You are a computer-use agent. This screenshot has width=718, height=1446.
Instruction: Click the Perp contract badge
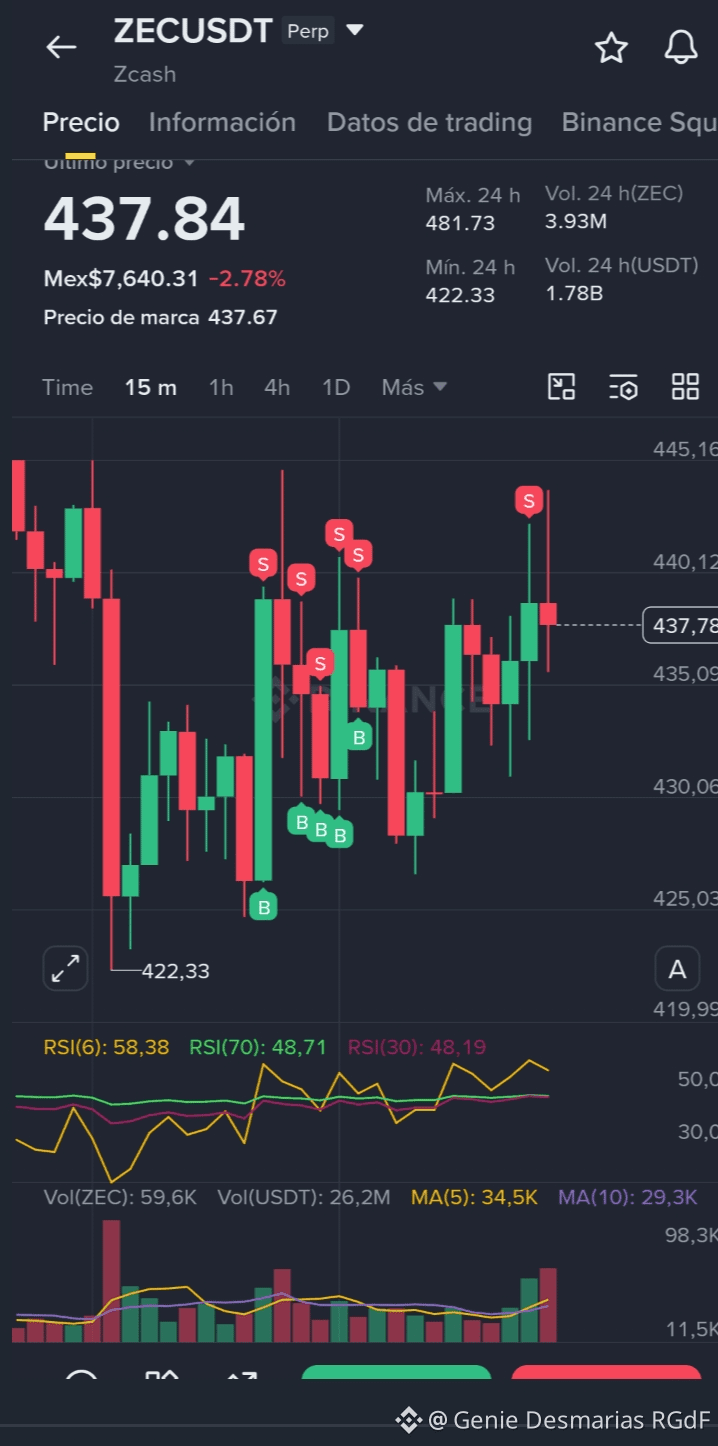coord(308,31)
